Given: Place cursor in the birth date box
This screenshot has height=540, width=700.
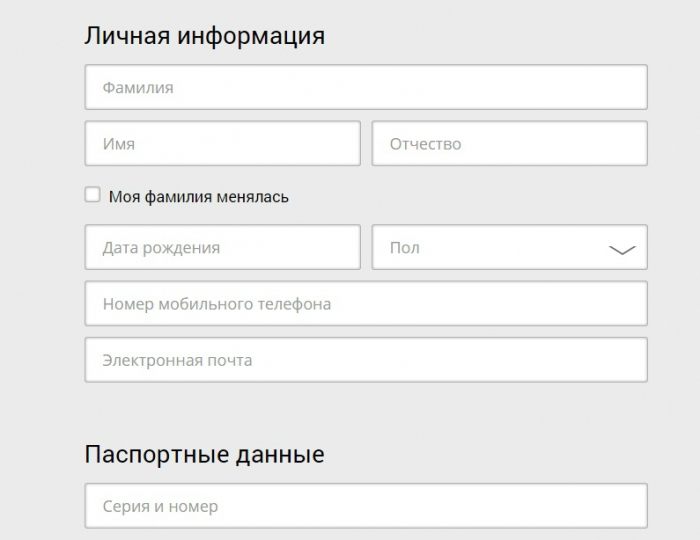Looking at the screenshot, I should pos(222,247).
